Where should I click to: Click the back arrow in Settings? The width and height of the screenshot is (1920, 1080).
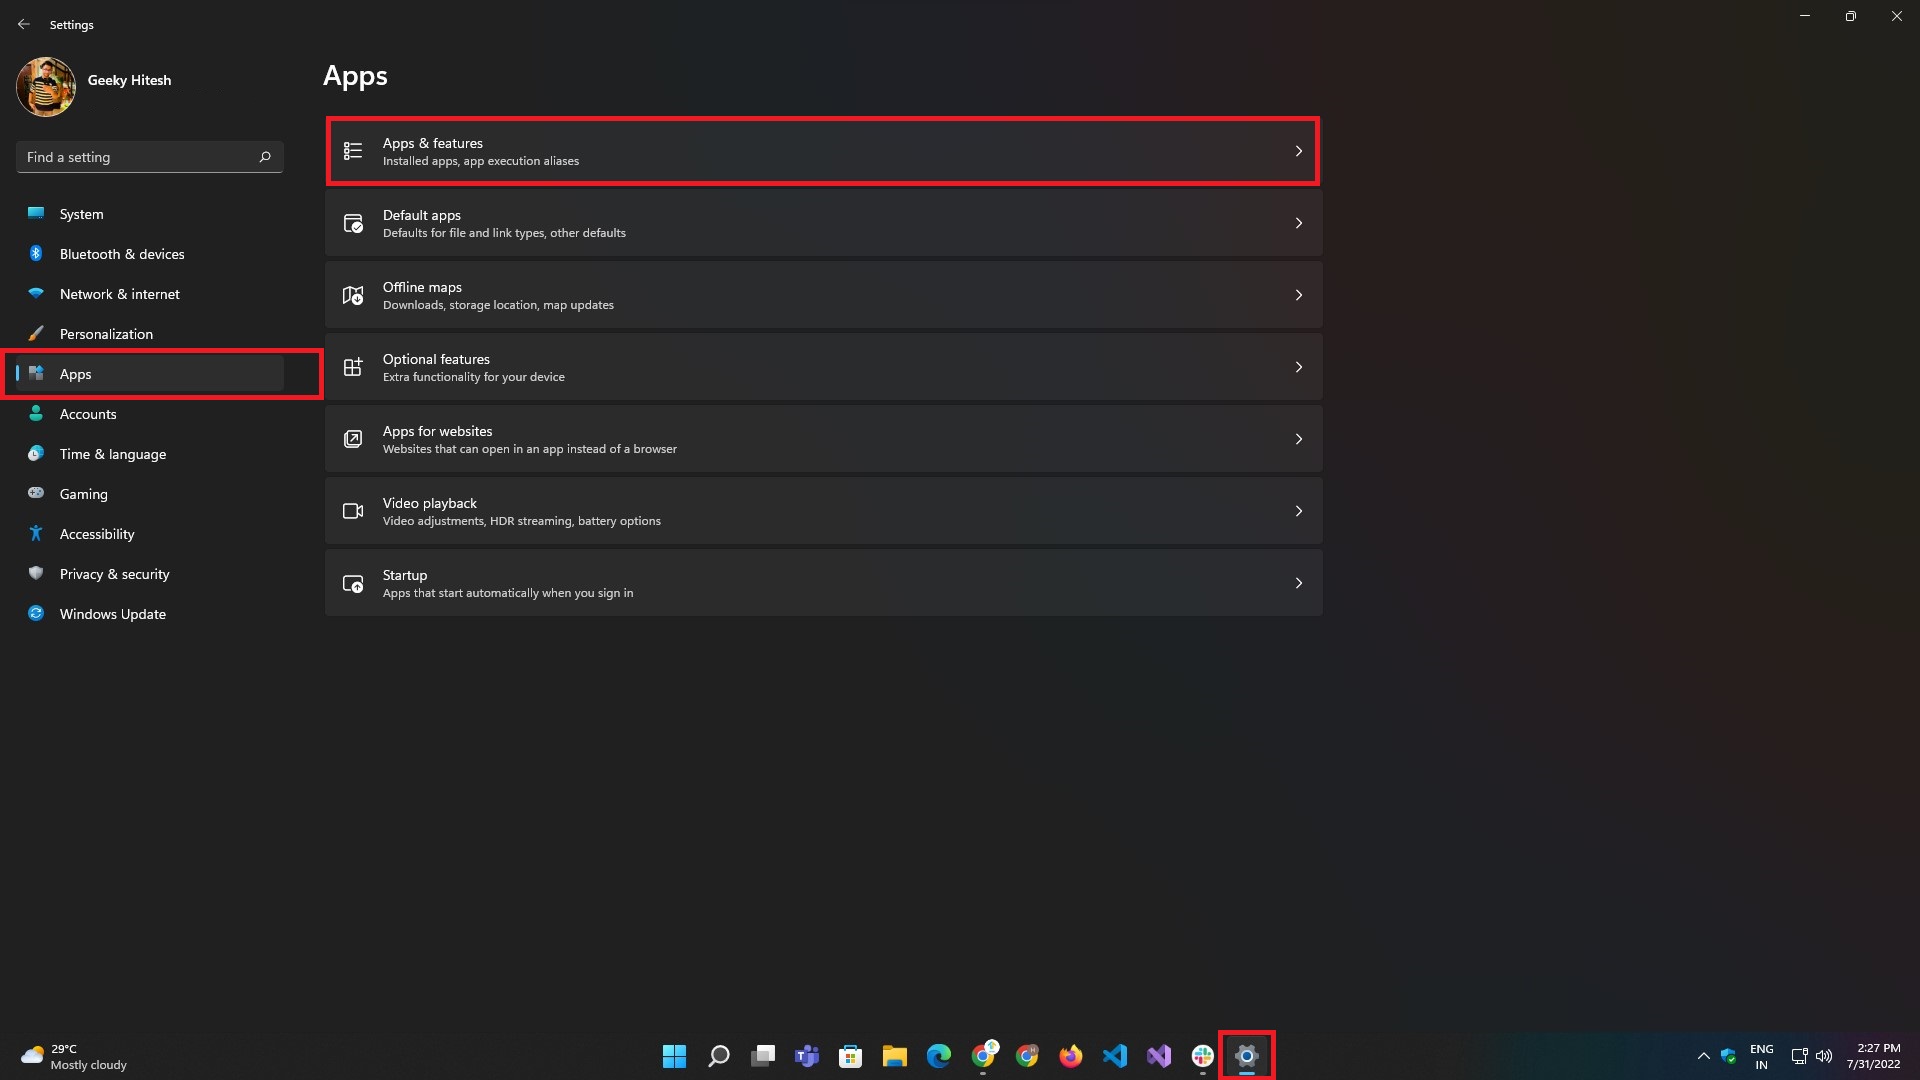24,24
